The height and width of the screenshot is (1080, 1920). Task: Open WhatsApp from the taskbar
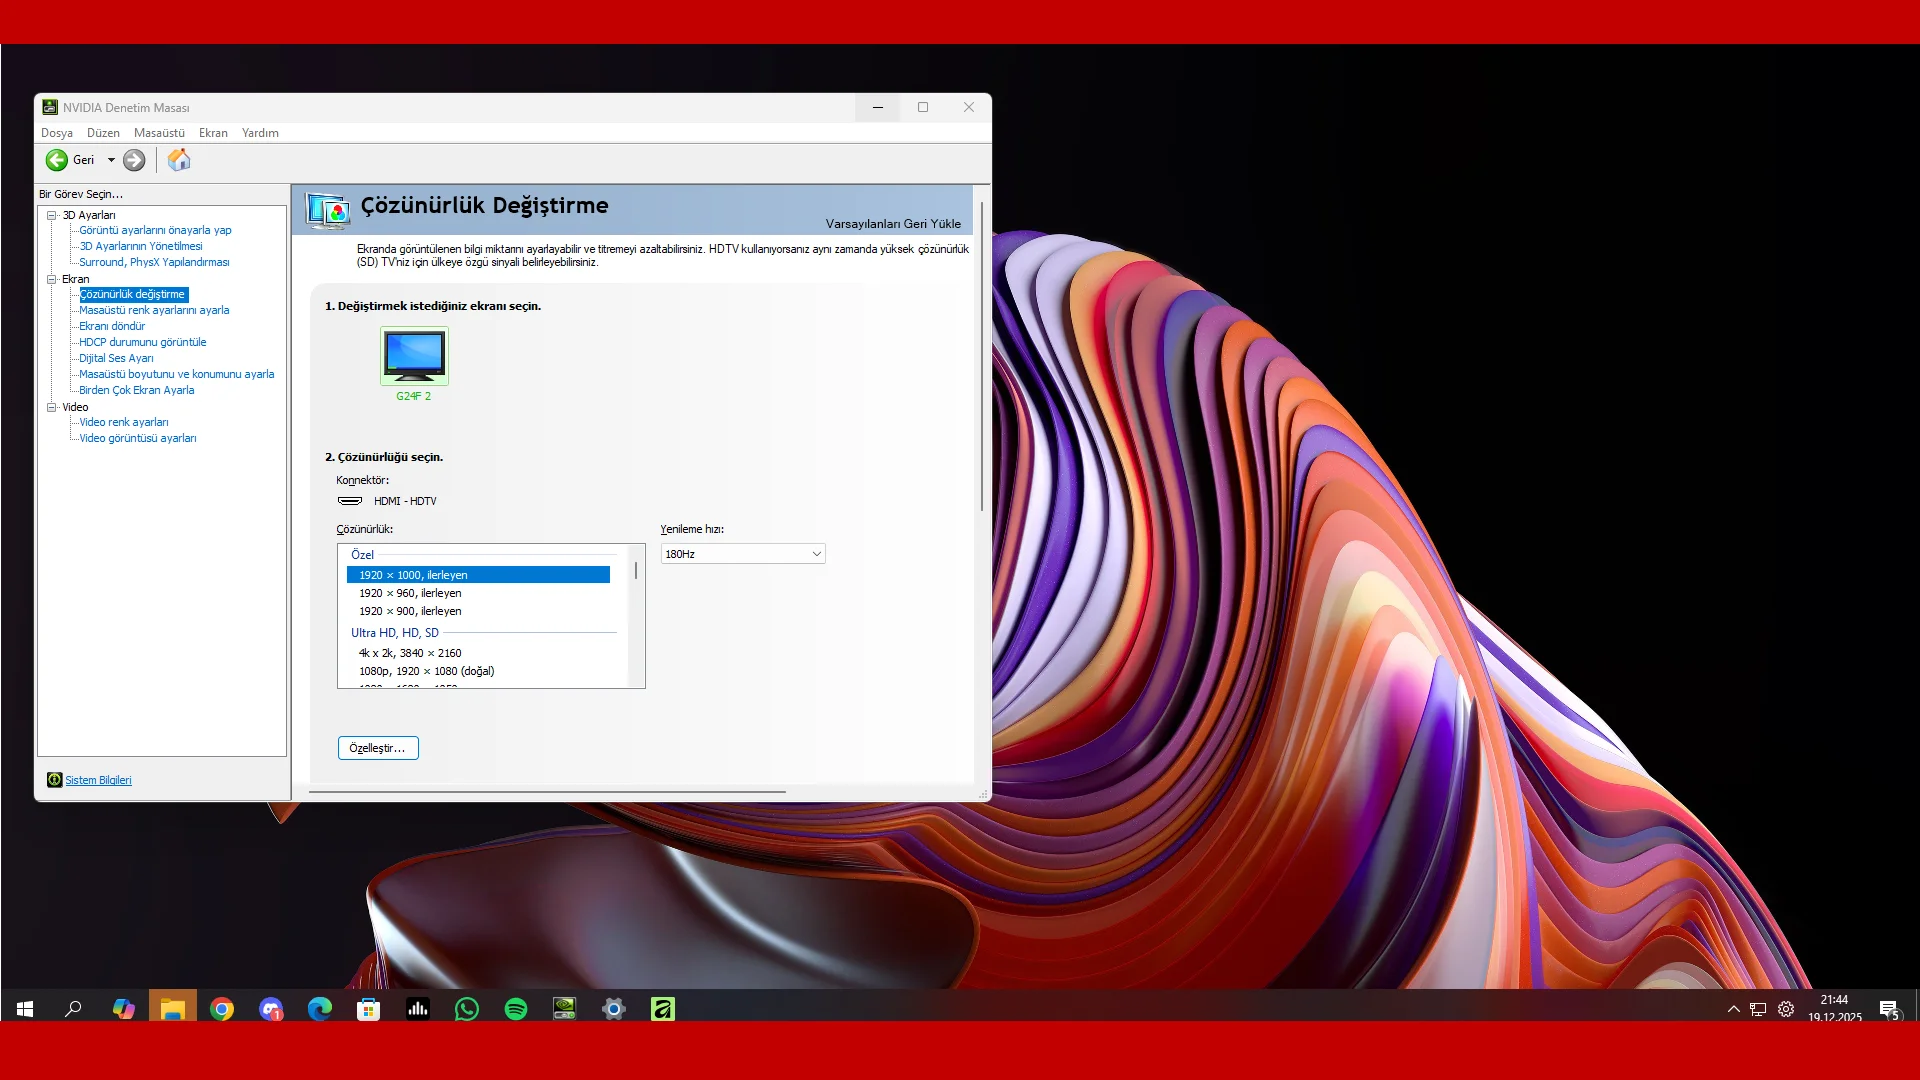tap(467, 1009)
